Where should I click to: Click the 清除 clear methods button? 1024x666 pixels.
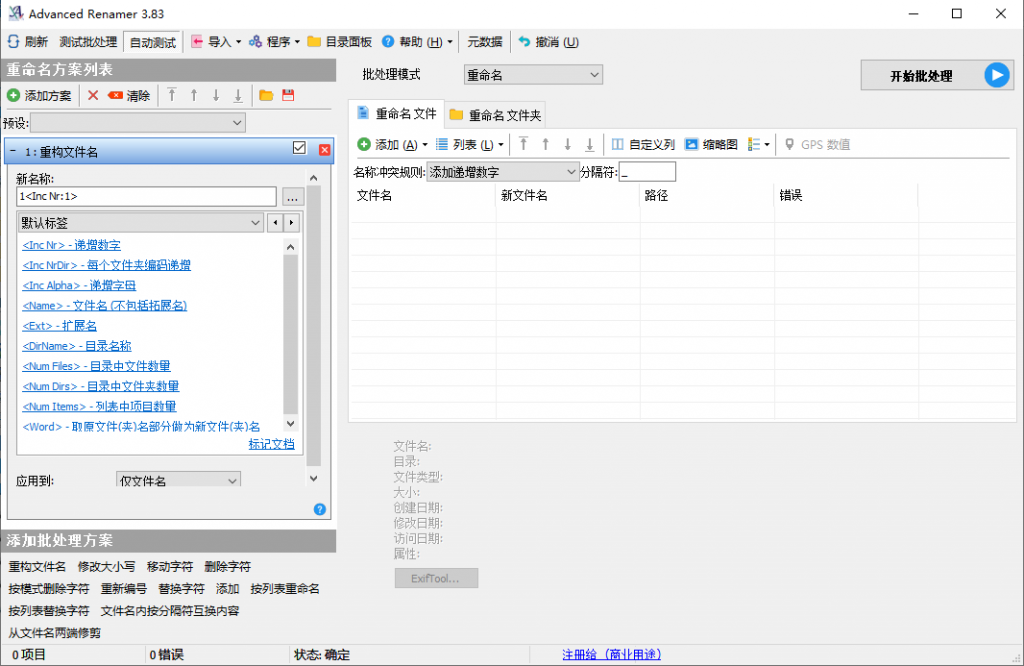(129, 95)
